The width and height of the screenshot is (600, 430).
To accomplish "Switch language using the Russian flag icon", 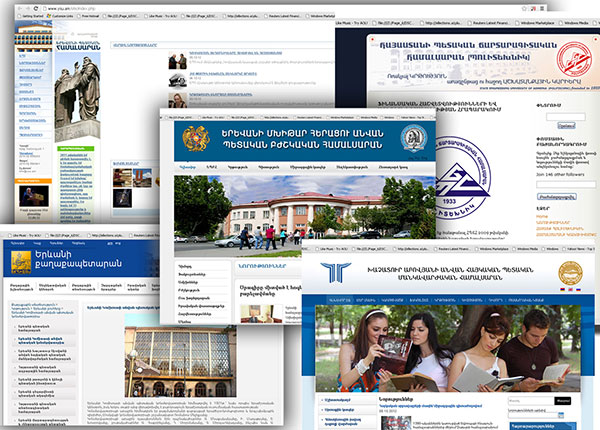I will click(x=578, y=290).
